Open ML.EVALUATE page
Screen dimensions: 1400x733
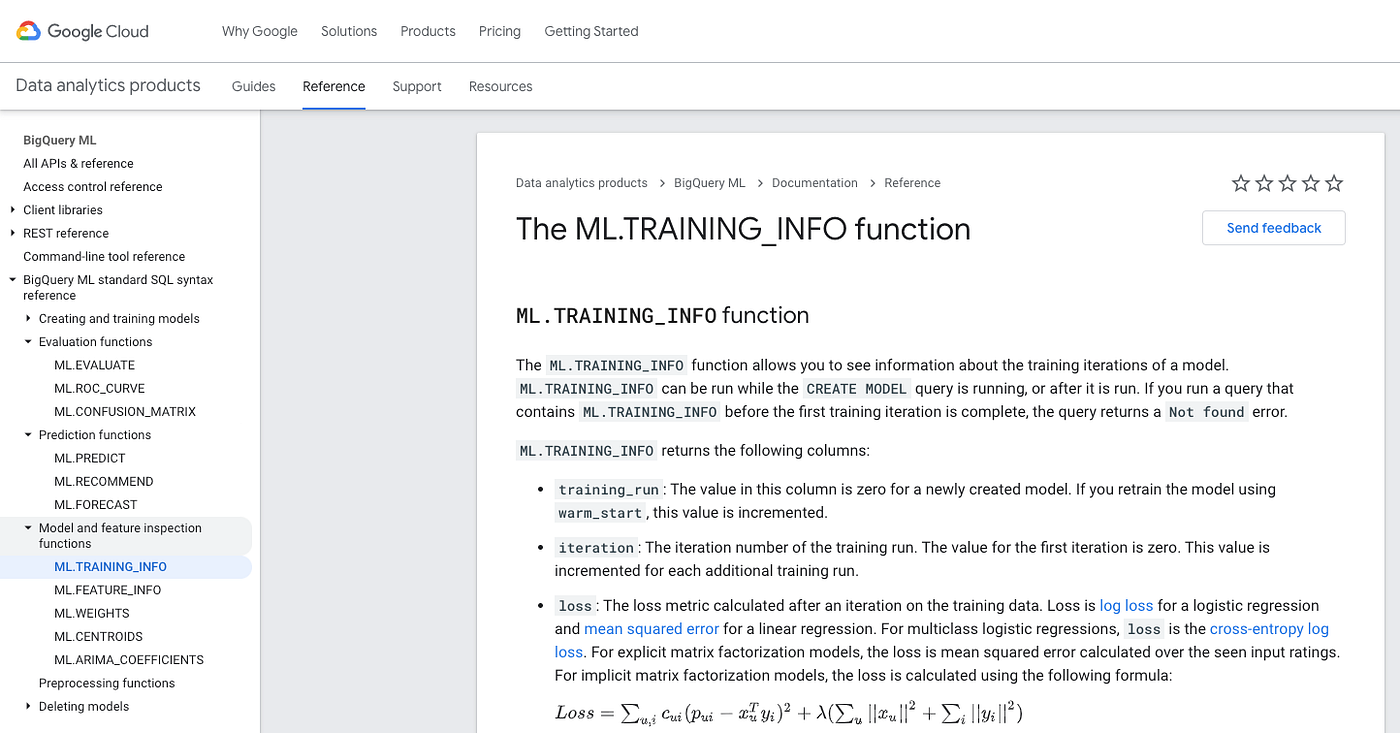[x=95, y=366]
